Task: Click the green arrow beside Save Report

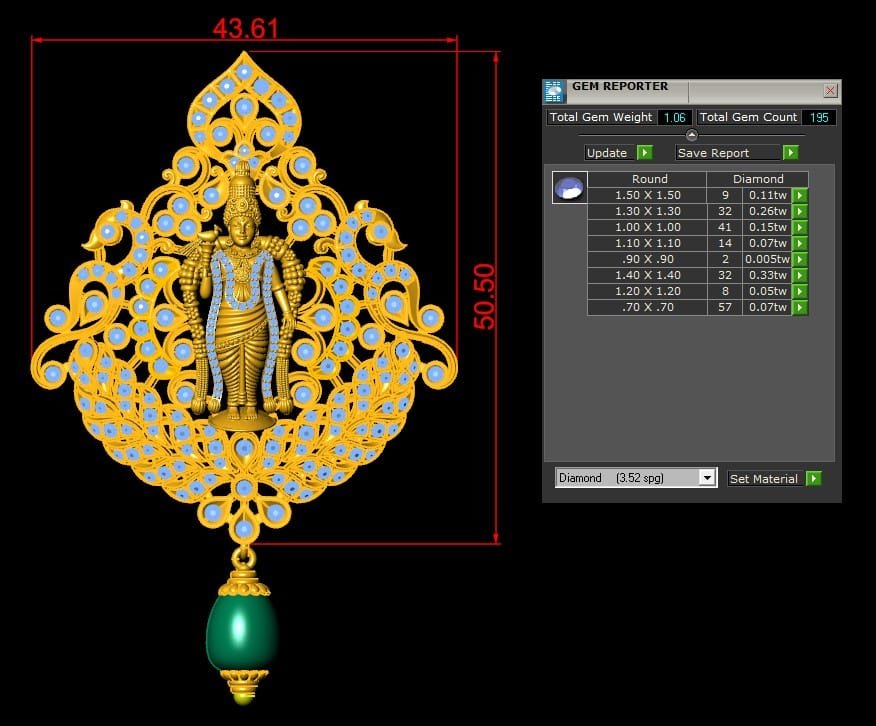Action: (790, 153)
